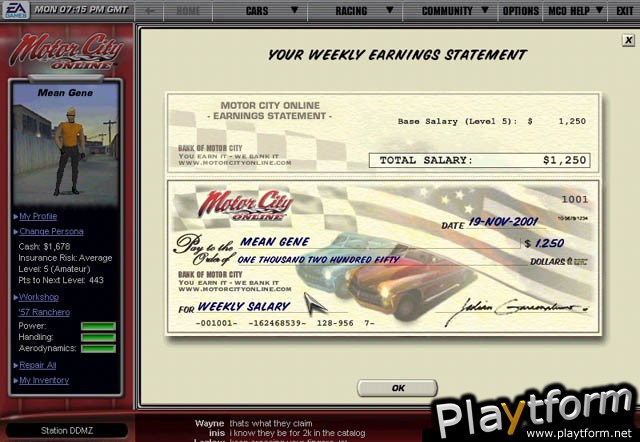Click the Pts to Next Level: 443 text

click(x=61, y=280)
